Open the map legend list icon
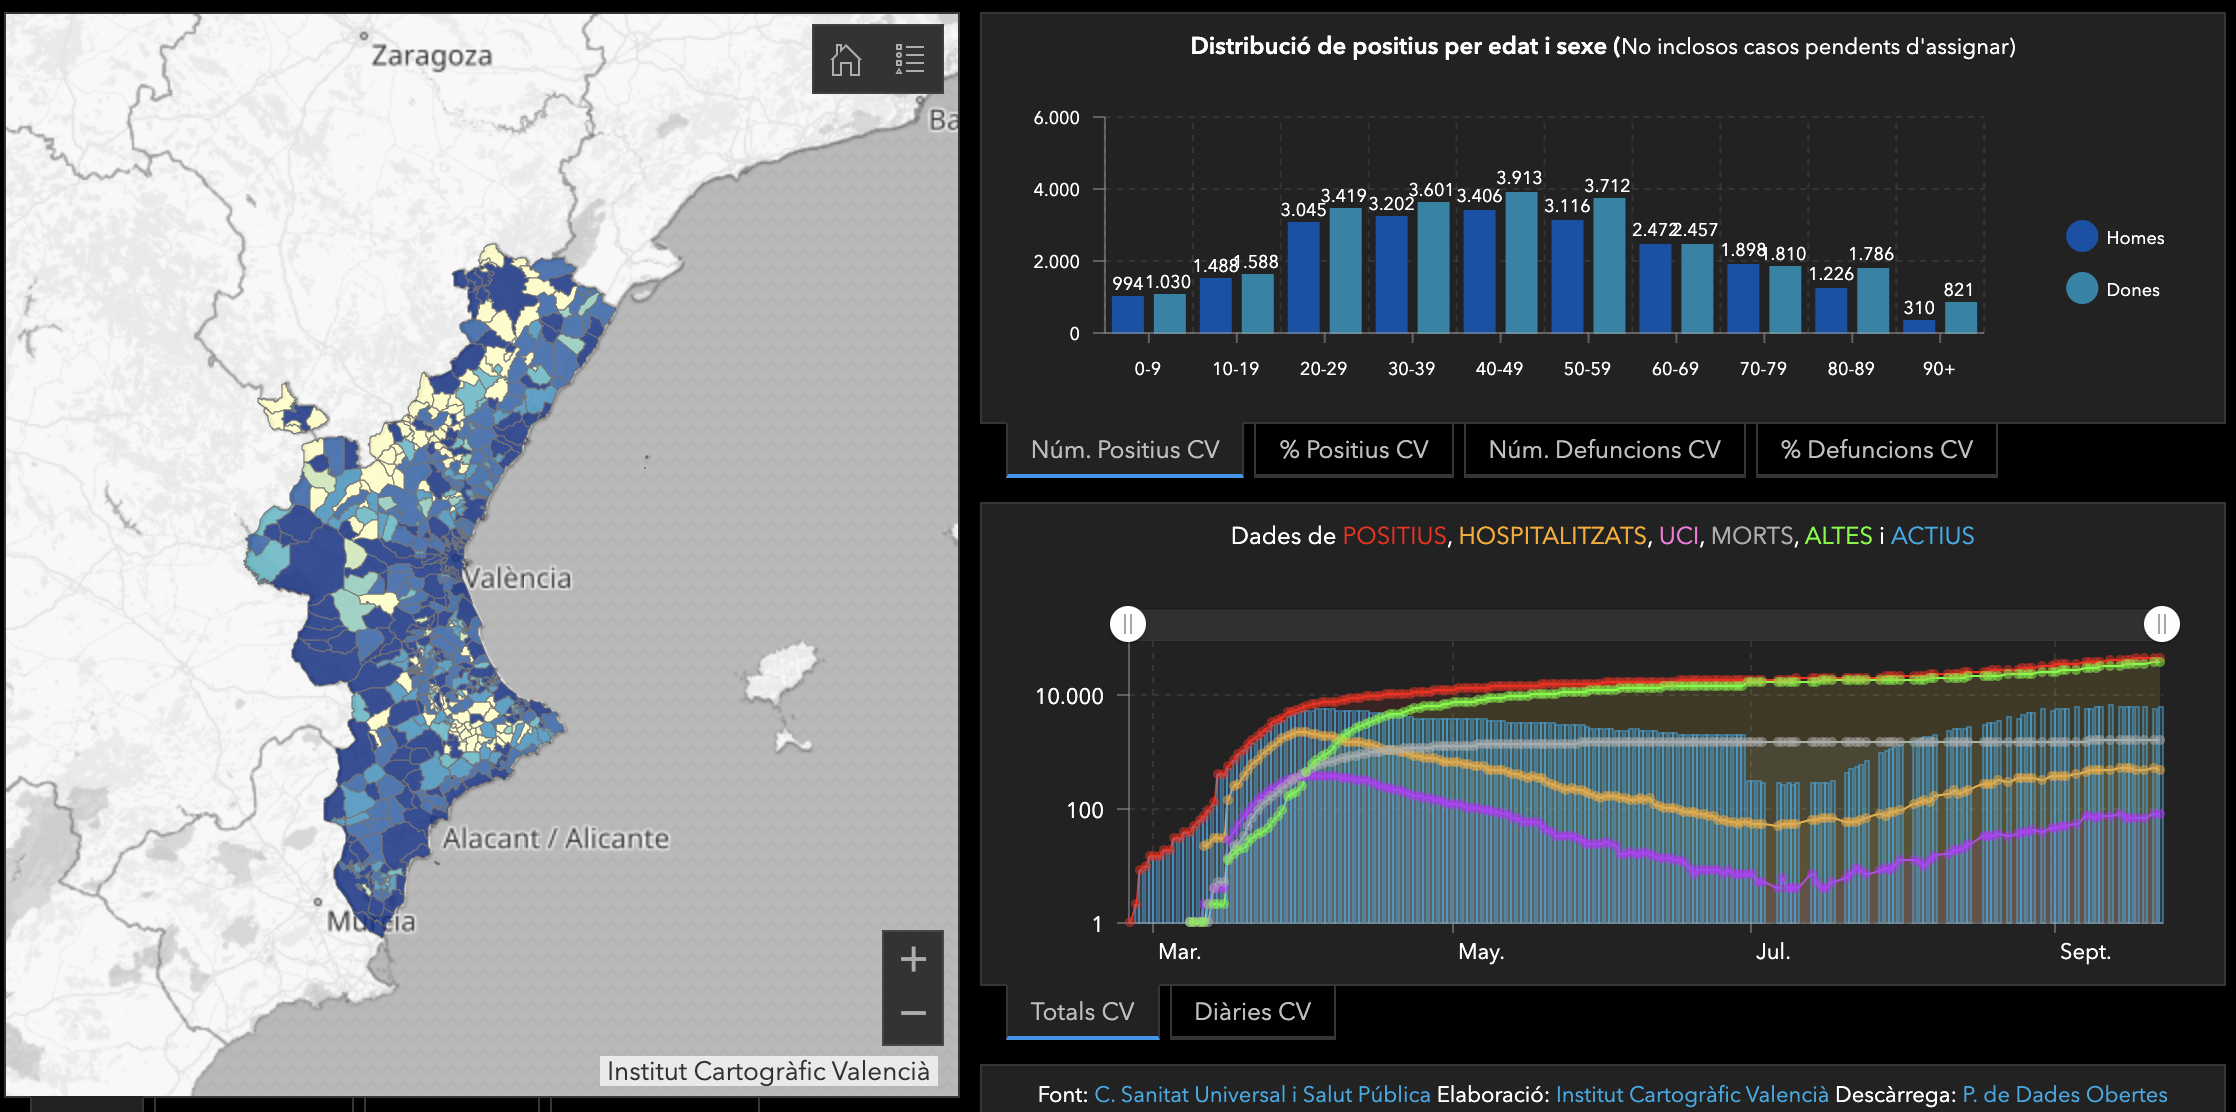2236x1112 pixels. click(x=910, y=60)
